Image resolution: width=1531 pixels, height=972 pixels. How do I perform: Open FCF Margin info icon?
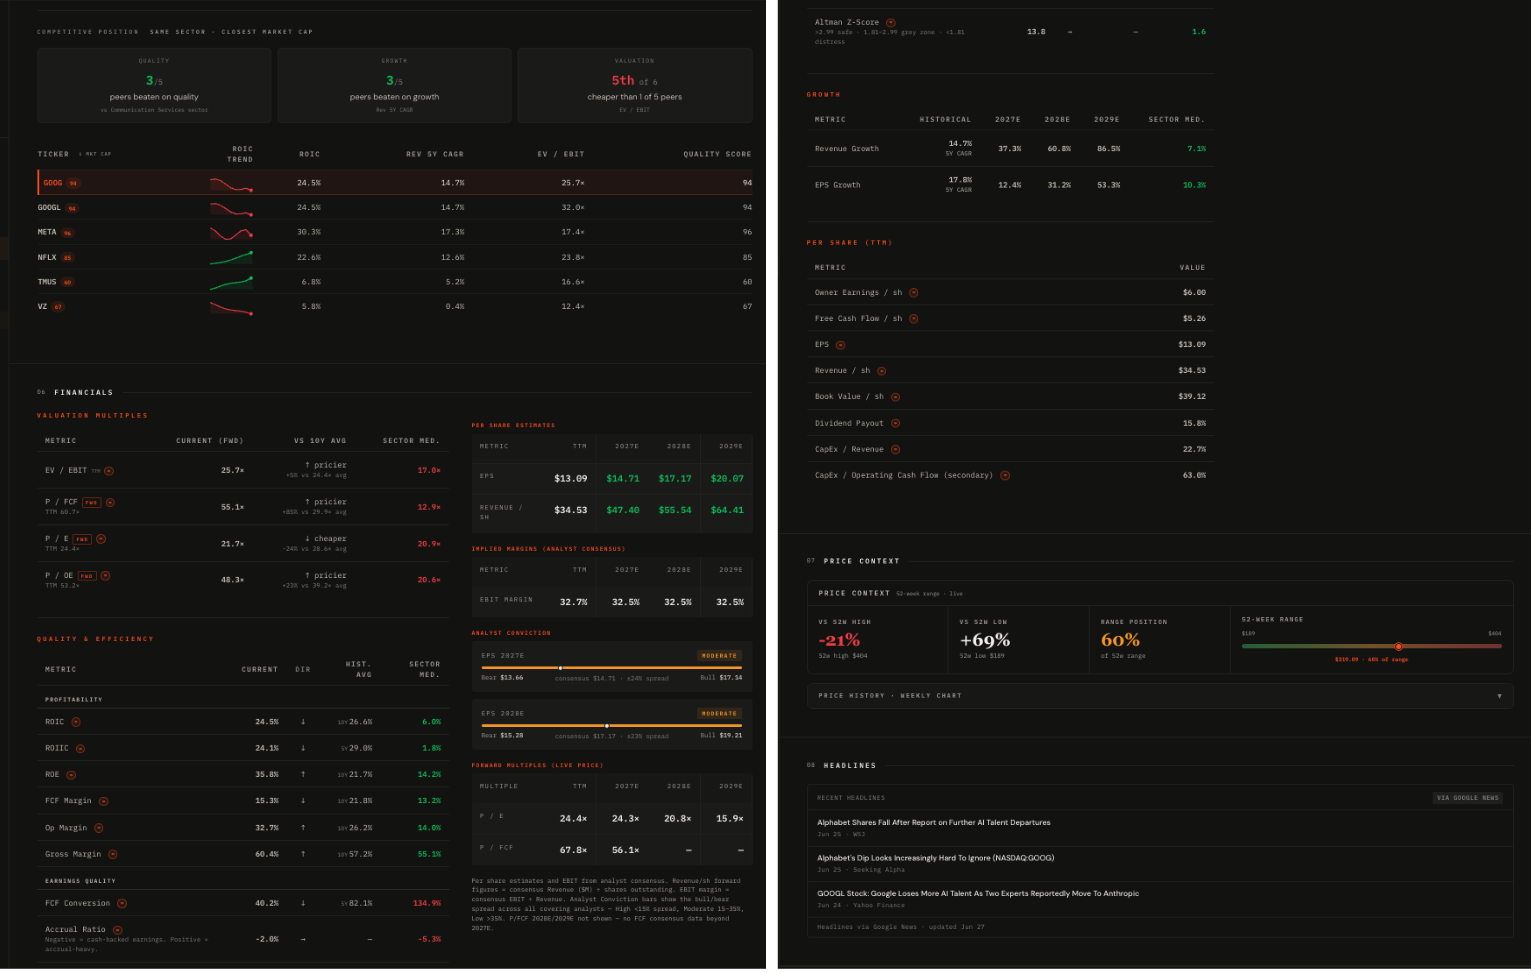[104, 801]
